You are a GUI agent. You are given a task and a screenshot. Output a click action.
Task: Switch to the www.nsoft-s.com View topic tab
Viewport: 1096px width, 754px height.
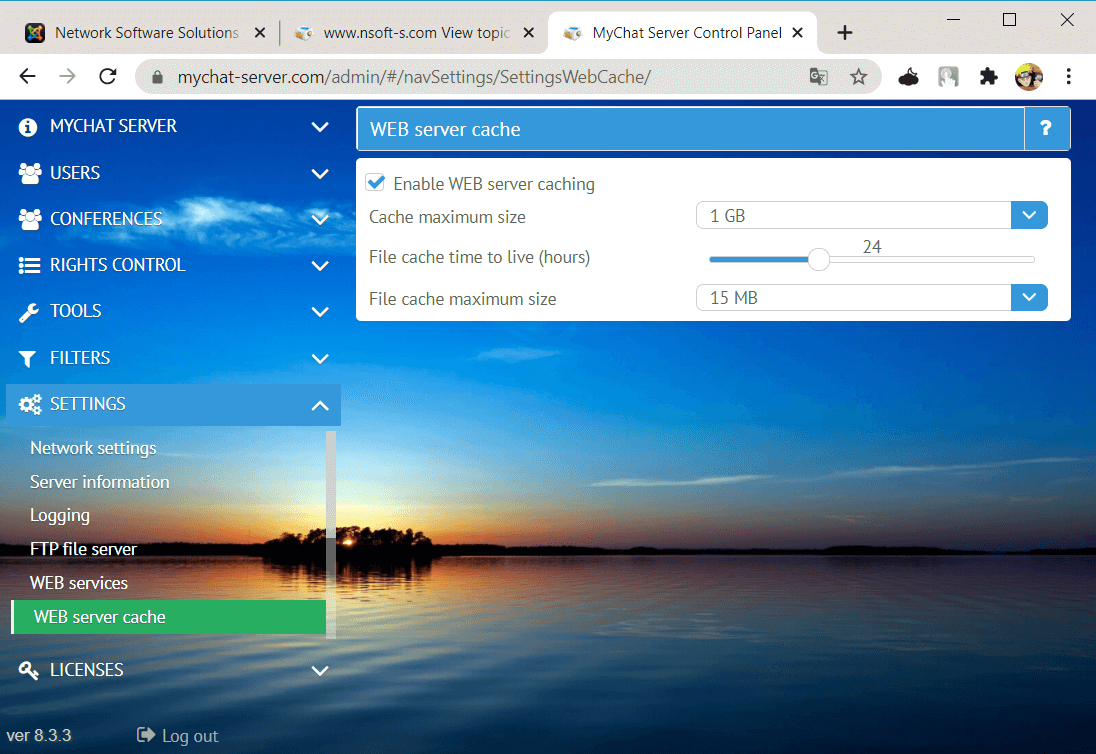[x=412, y=33]
